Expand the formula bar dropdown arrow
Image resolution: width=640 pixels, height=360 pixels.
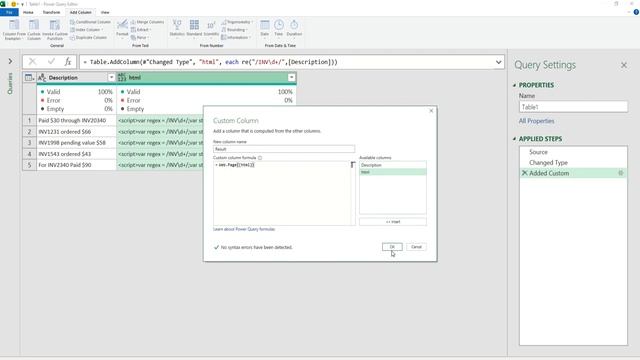[498, 62]
